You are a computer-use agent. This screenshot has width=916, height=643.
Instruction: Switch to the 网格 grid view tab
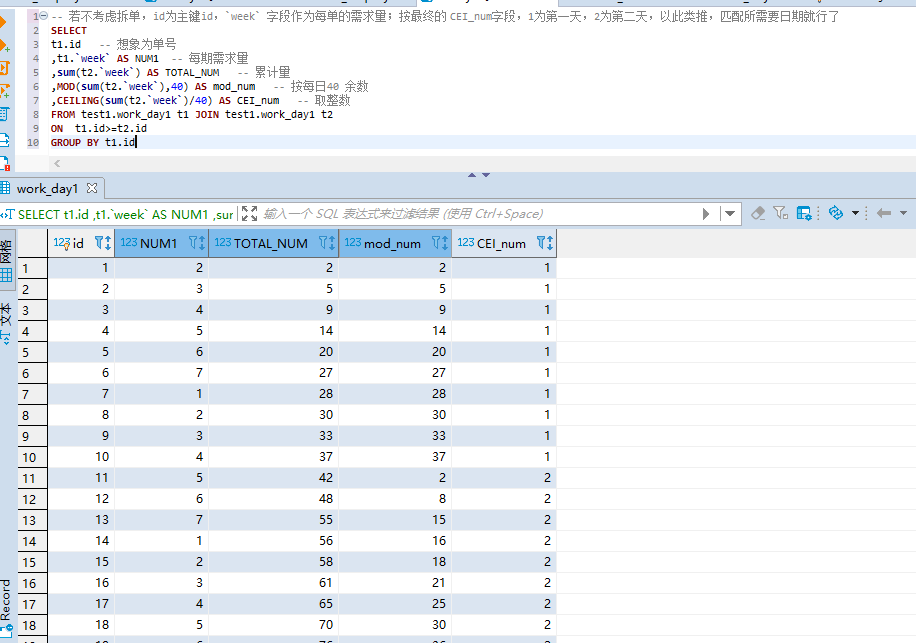point(6,260)
